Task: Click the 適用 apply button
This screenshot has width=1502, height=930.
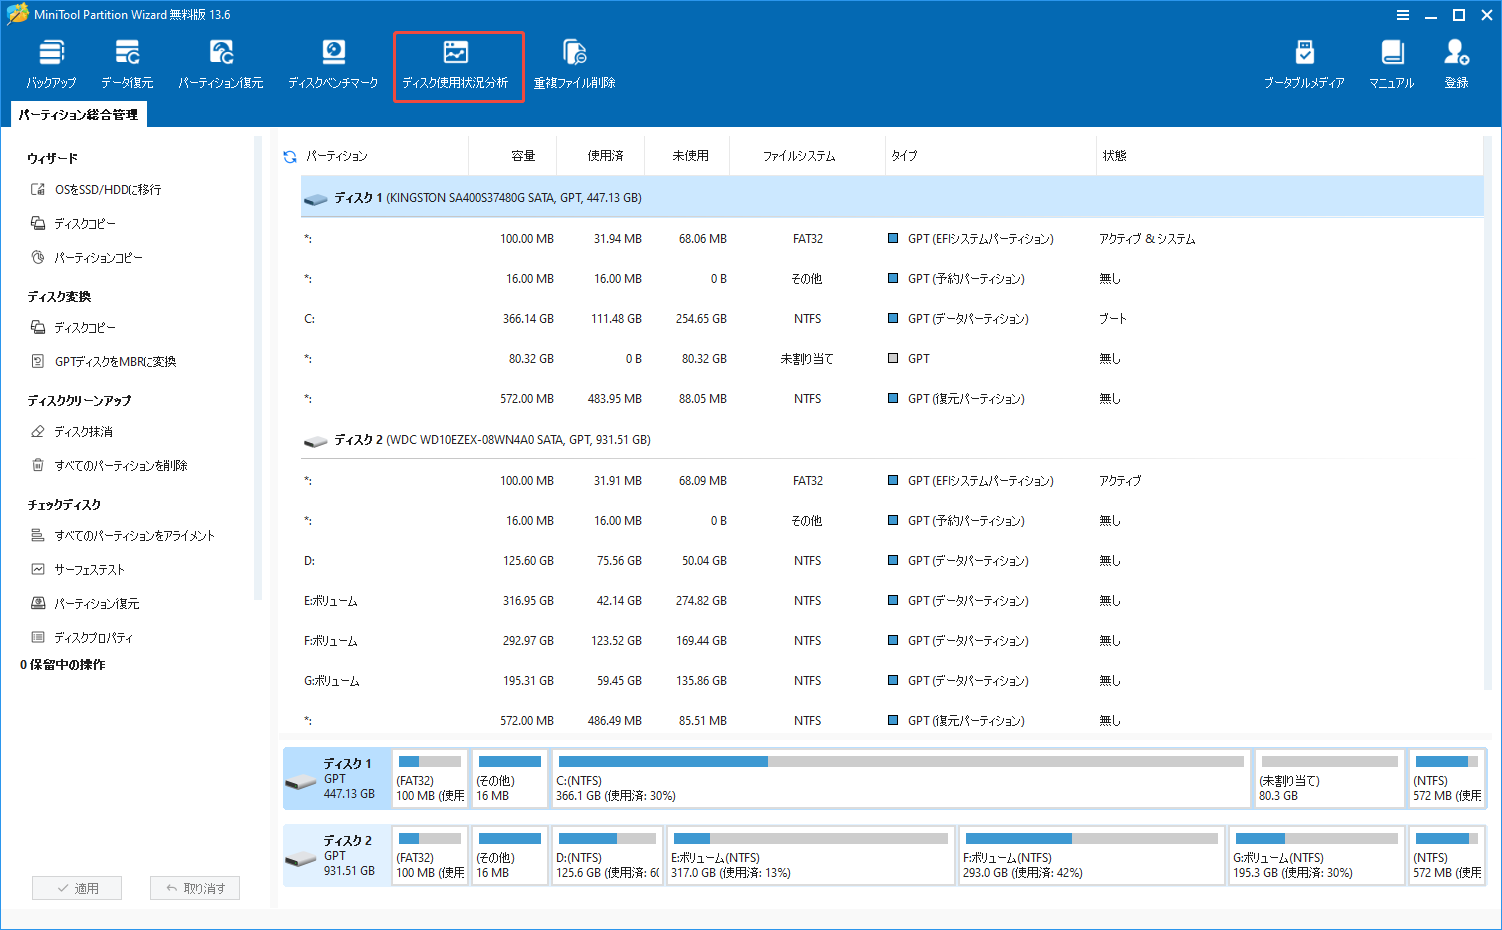Action: [x=77, y=887]
